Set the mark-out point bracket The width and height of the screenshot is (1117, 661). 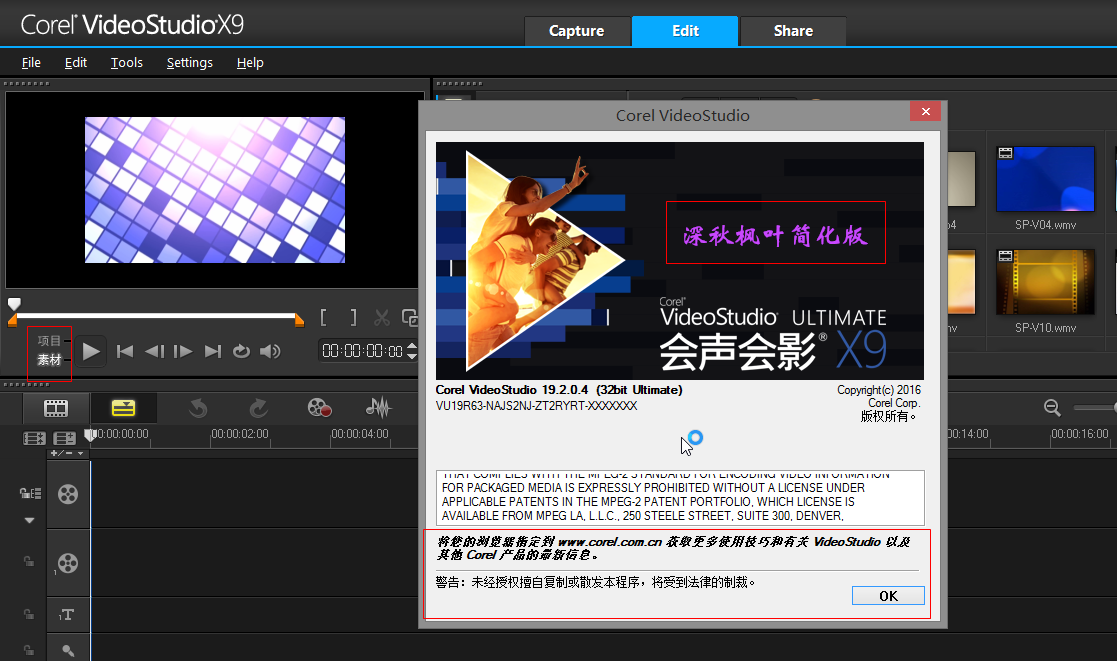(353, 318)
